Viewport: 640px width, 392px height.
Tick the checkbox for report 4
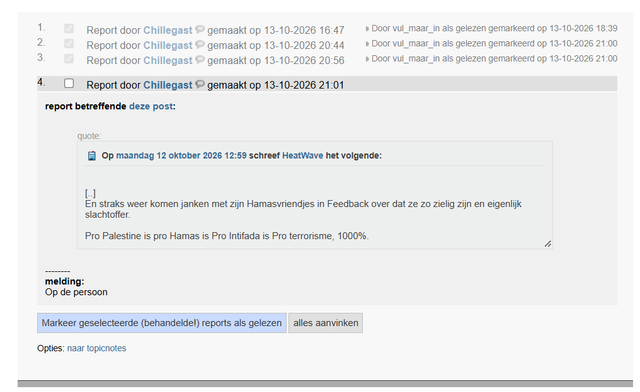(69, 84)
